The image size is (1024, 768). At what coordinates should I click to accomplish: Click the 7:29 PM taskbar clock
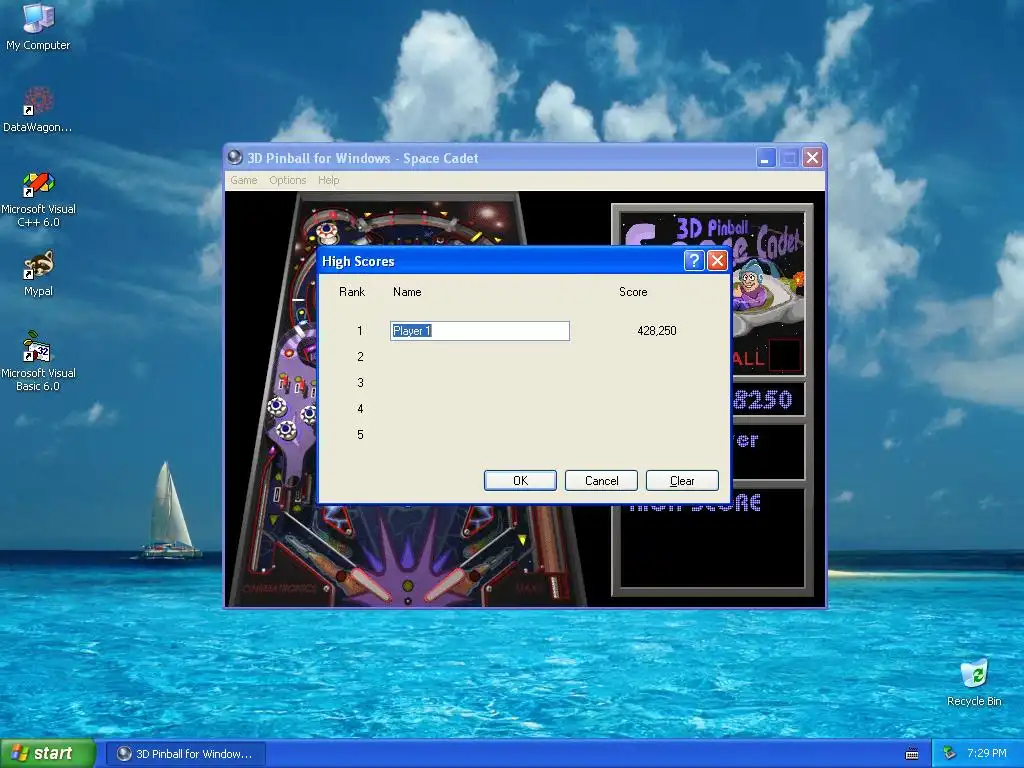click(987, 754)
